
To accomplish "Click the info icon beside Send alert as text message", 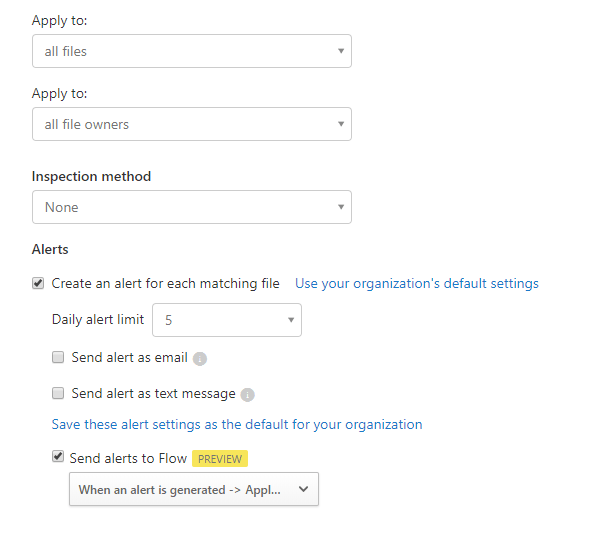I will [248, 394].
